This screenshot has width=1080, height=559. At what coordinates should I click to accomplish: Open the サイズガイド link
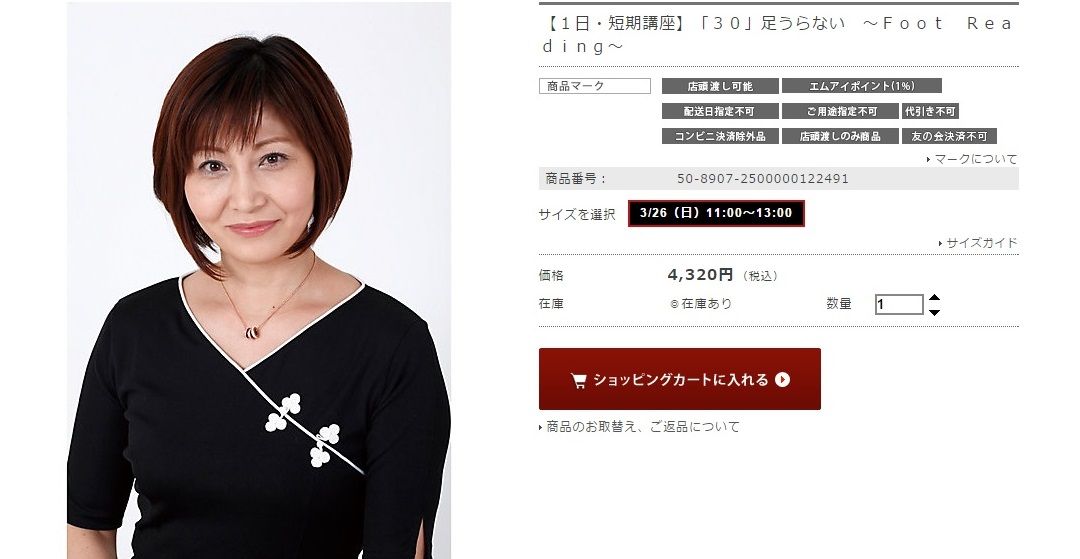tap(978, 243)
